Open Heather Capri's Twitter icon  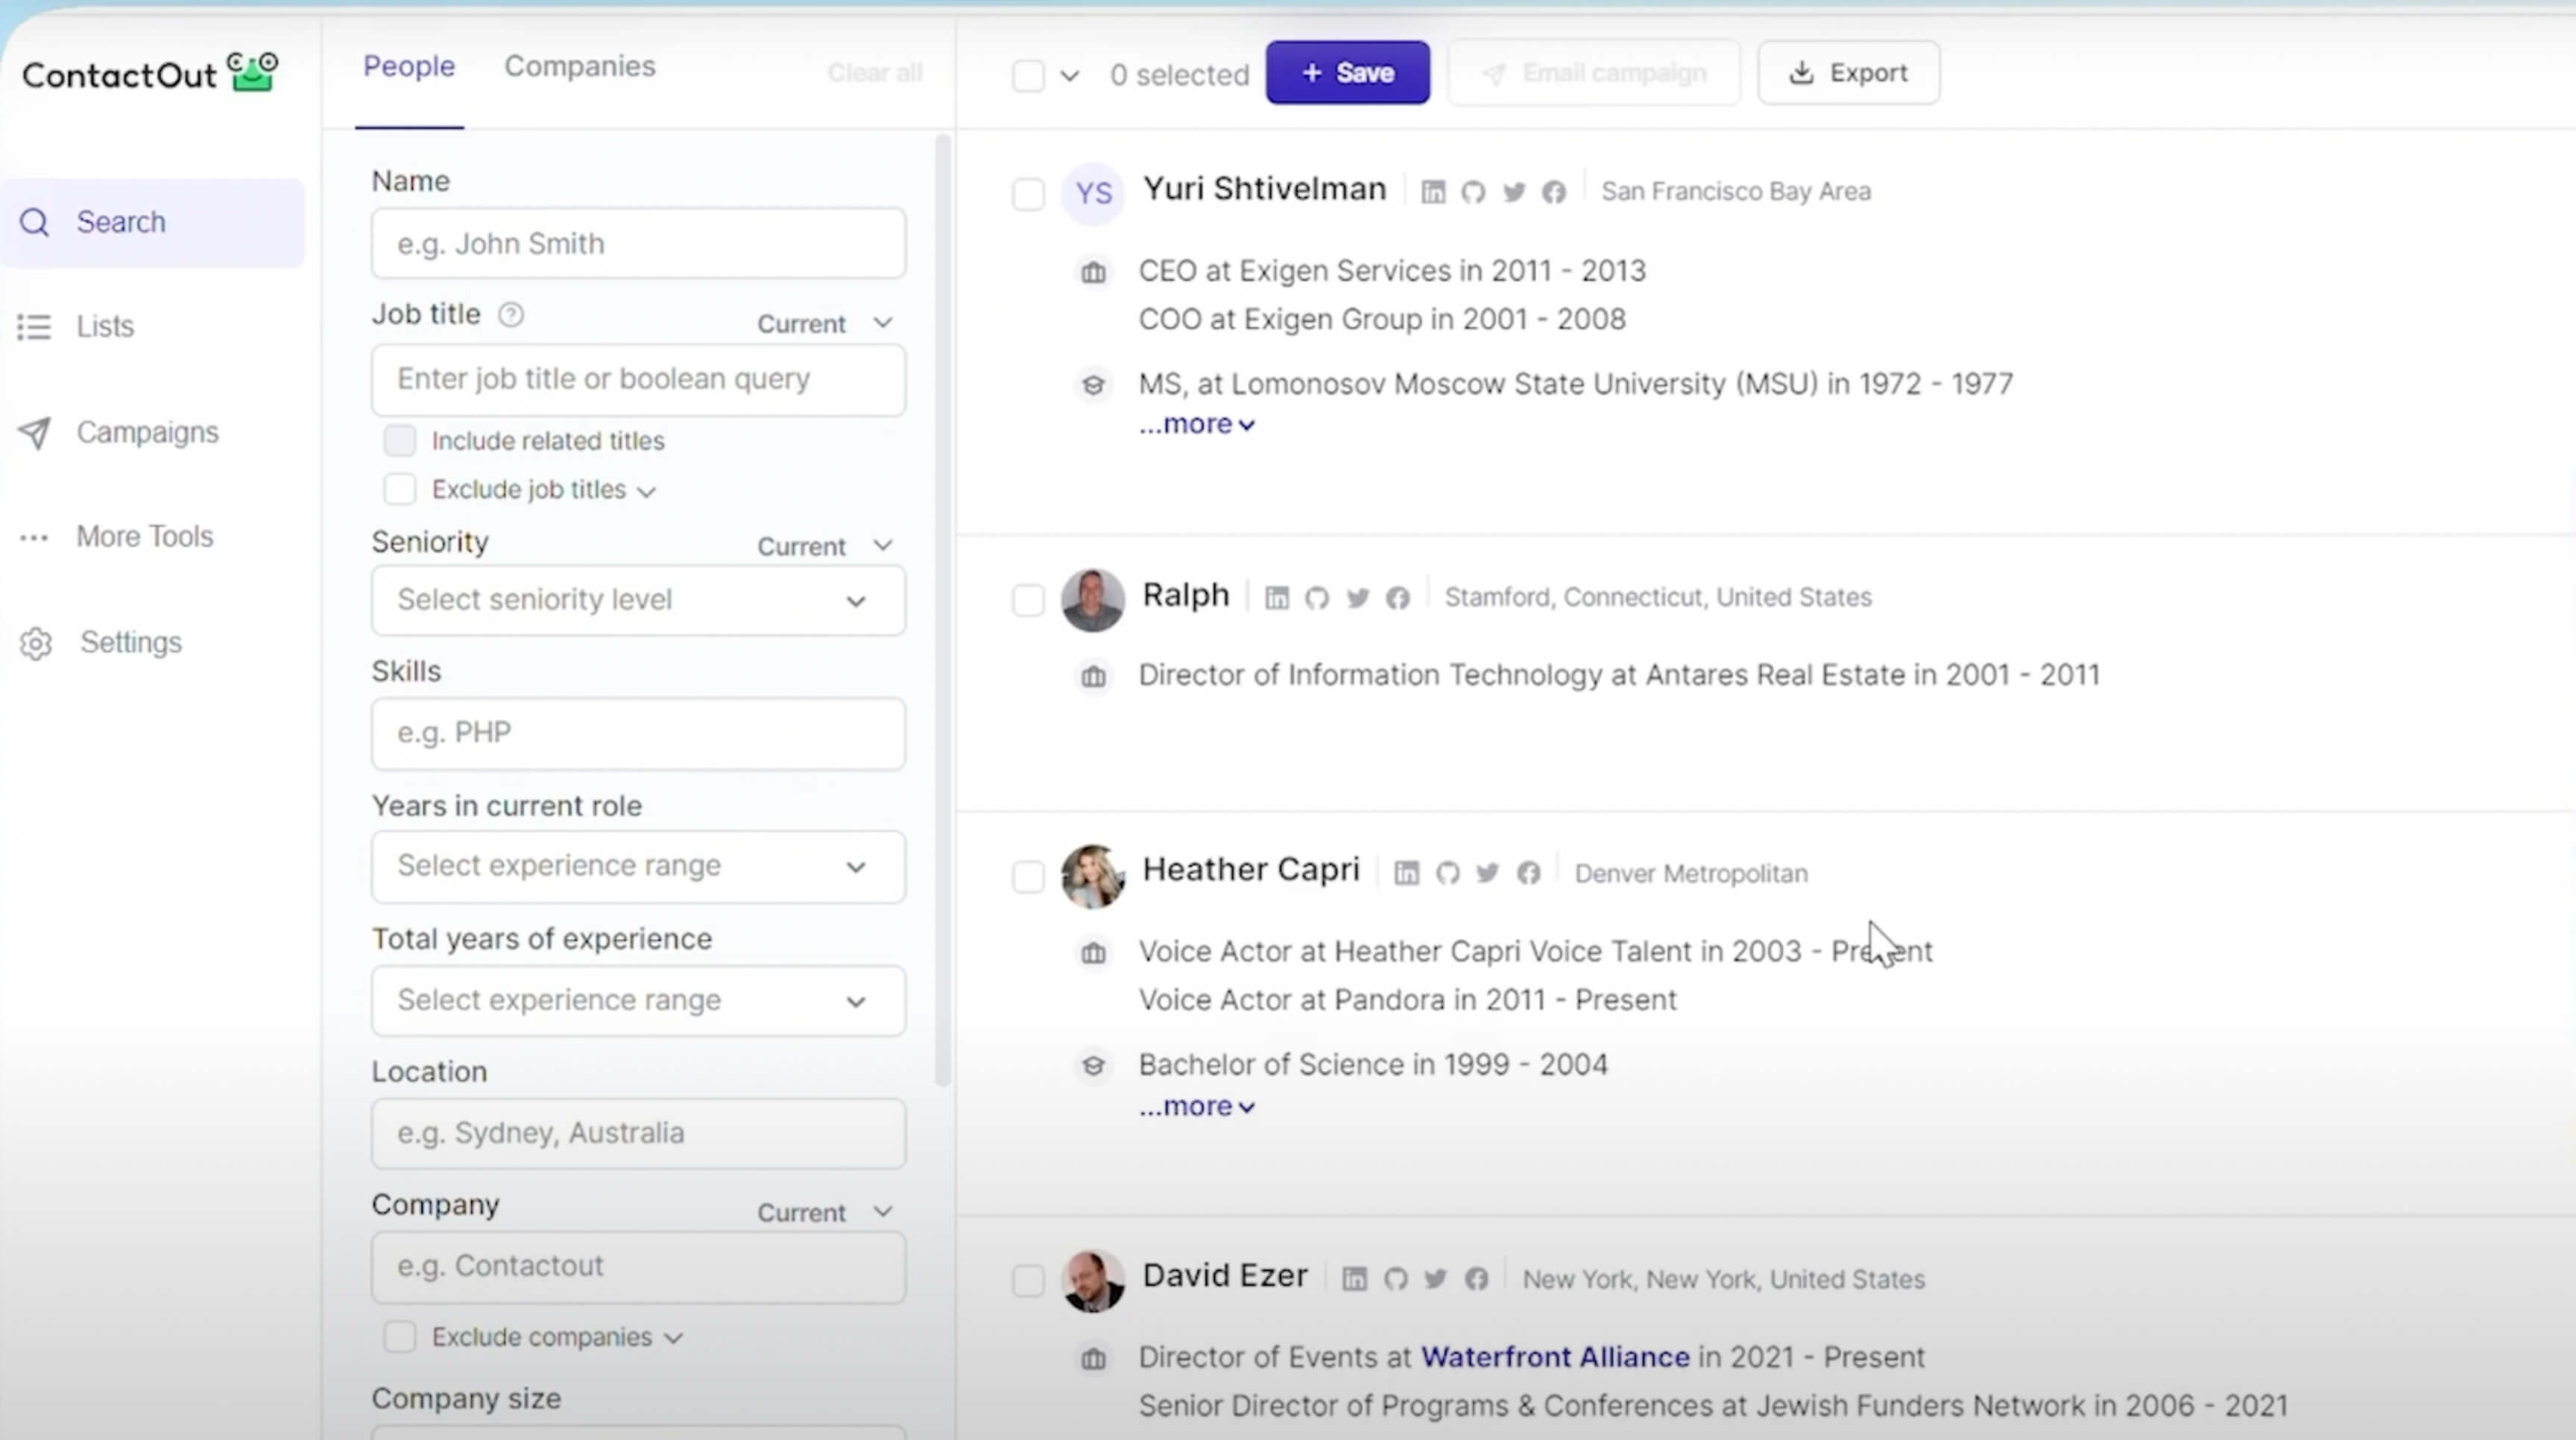tap(1487, 873)
